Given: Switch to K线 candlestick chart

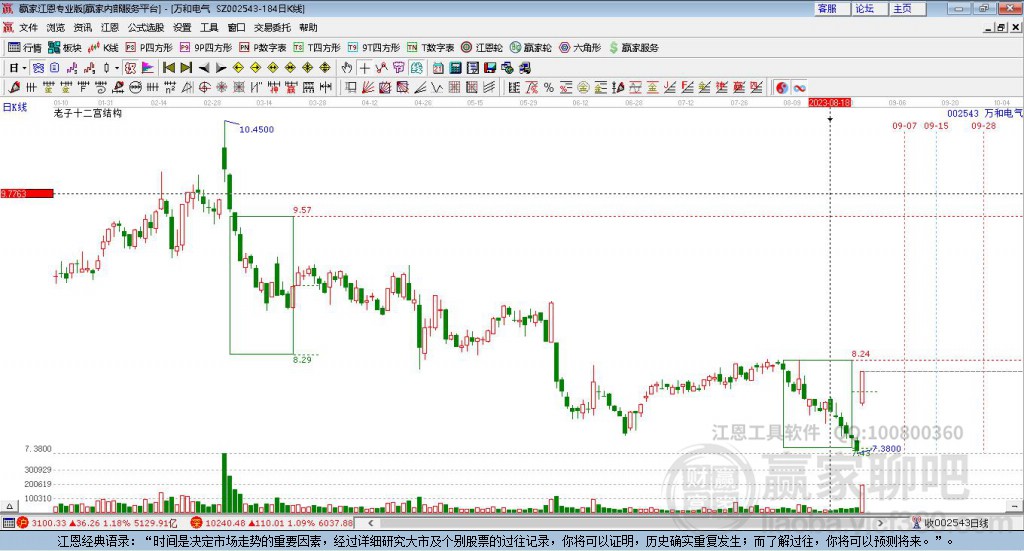Looking at the screenshot, I should (103, 48).
